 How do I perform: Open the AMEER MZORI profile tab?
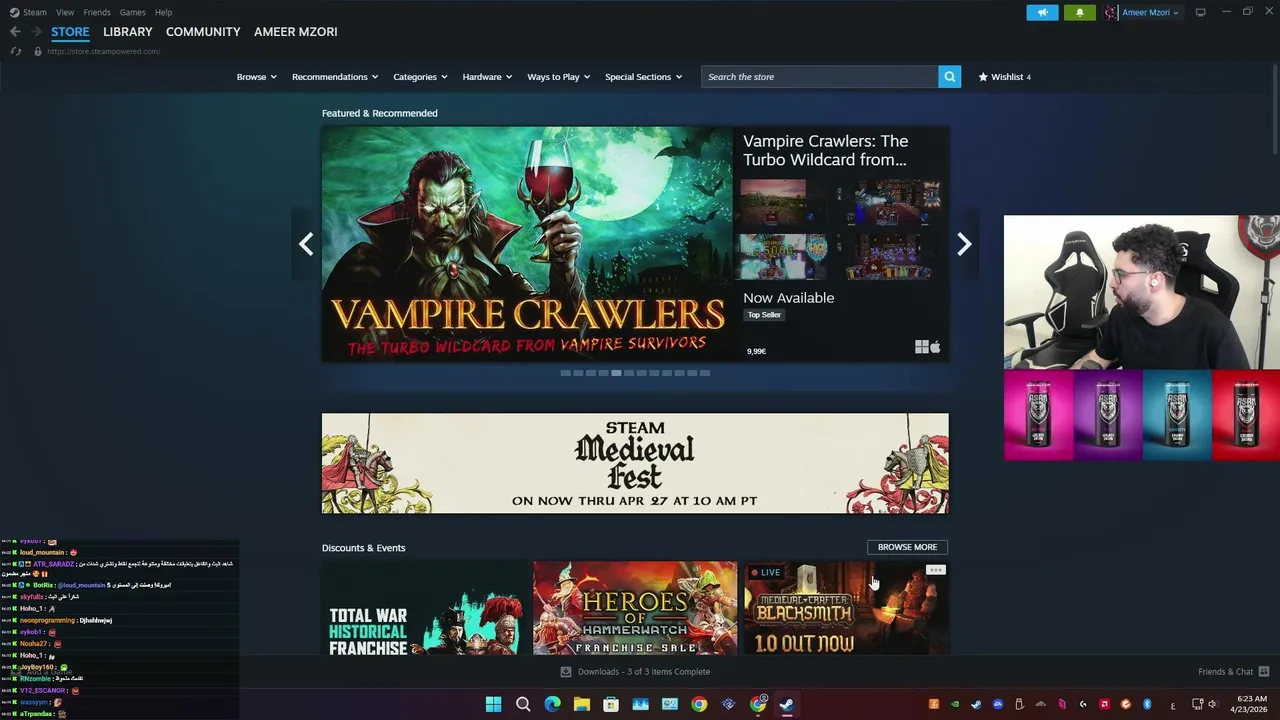(296, 32)
